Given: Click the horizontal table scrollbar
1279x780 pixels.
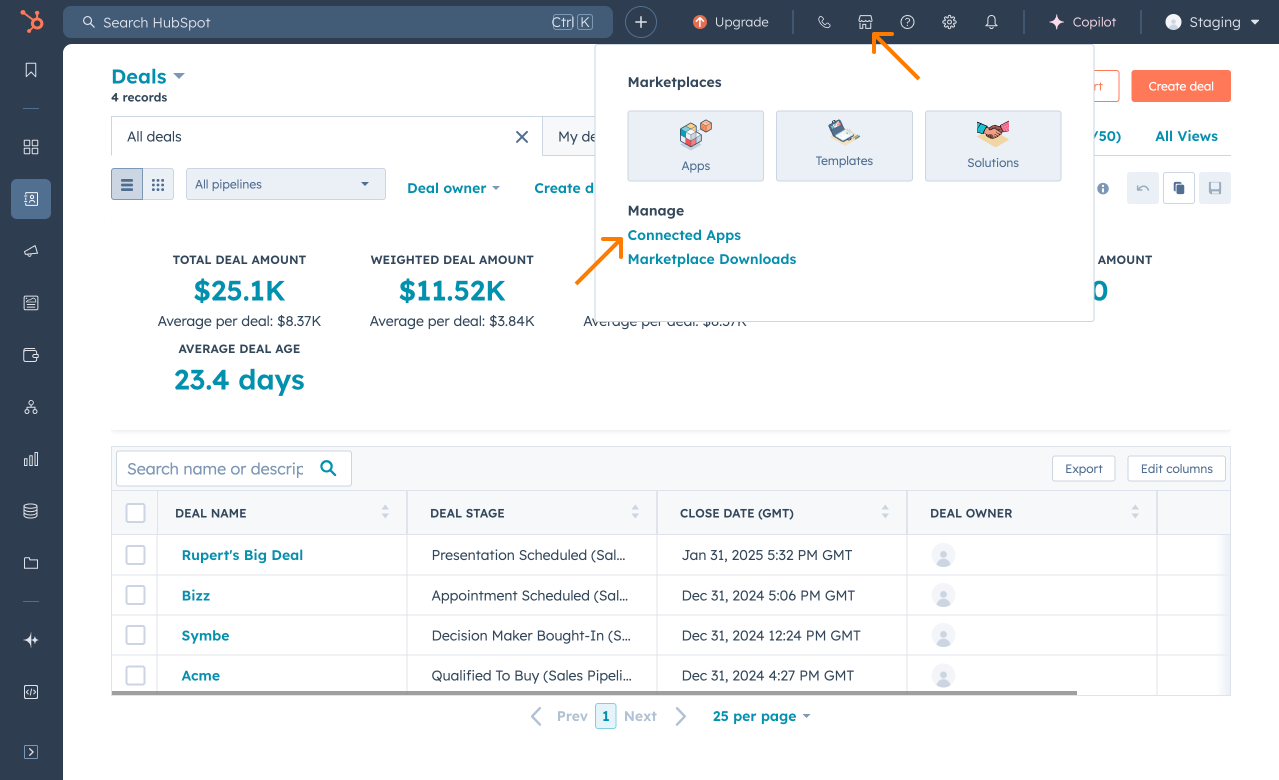Looking at the screenshot, I should (594, 692).
